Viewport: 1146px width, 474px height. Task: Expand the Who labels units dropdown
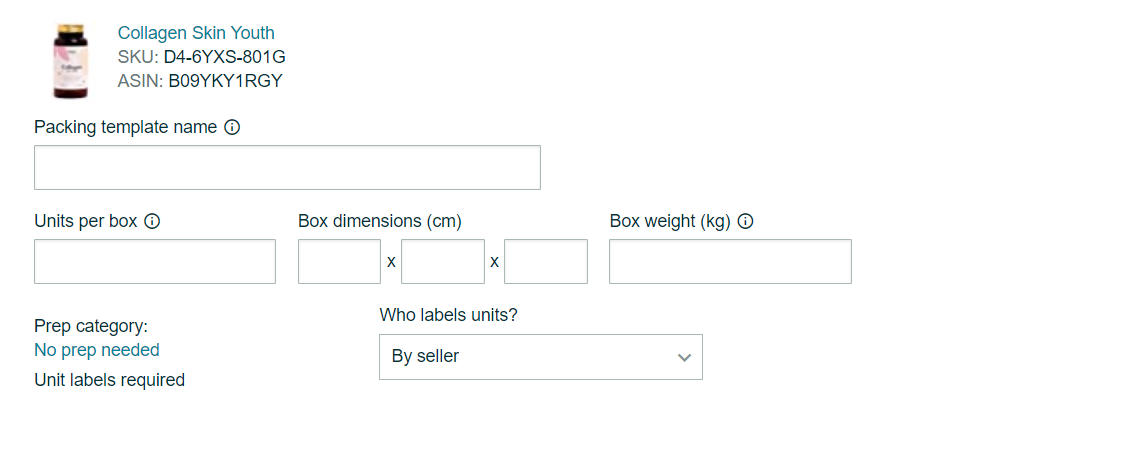[541, 357]
